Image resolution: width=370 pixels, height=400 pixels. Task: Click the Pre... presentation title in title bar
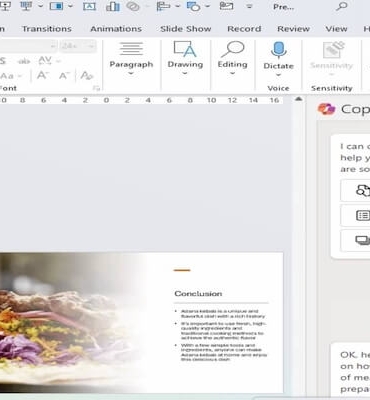(284, 7)
